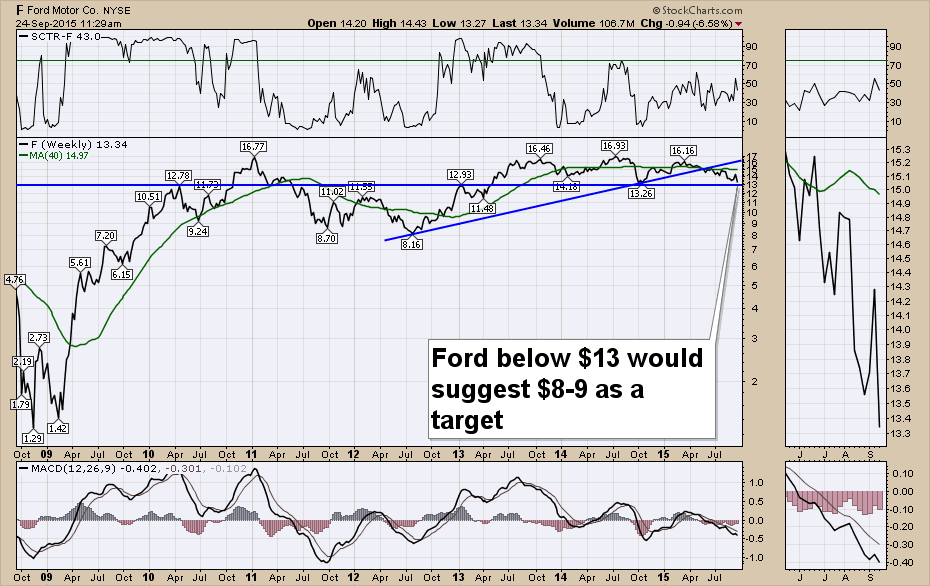The width and height of the screenshot is (930, 586).
Task: Click the 1.79 price label
Action: pyautogui.click(x=21, y=405)
